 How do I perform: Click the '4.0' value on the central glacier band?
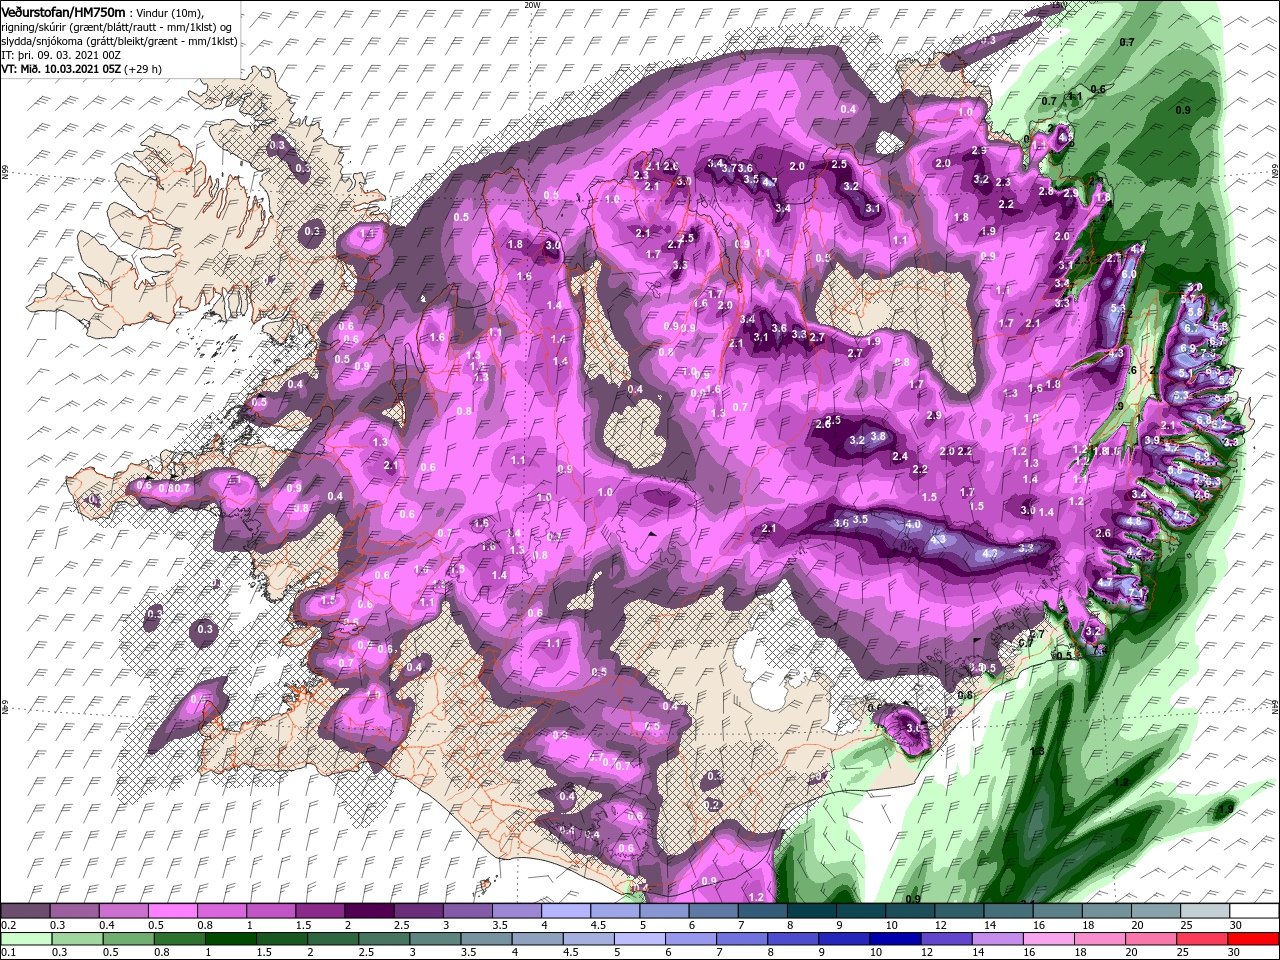913,524
